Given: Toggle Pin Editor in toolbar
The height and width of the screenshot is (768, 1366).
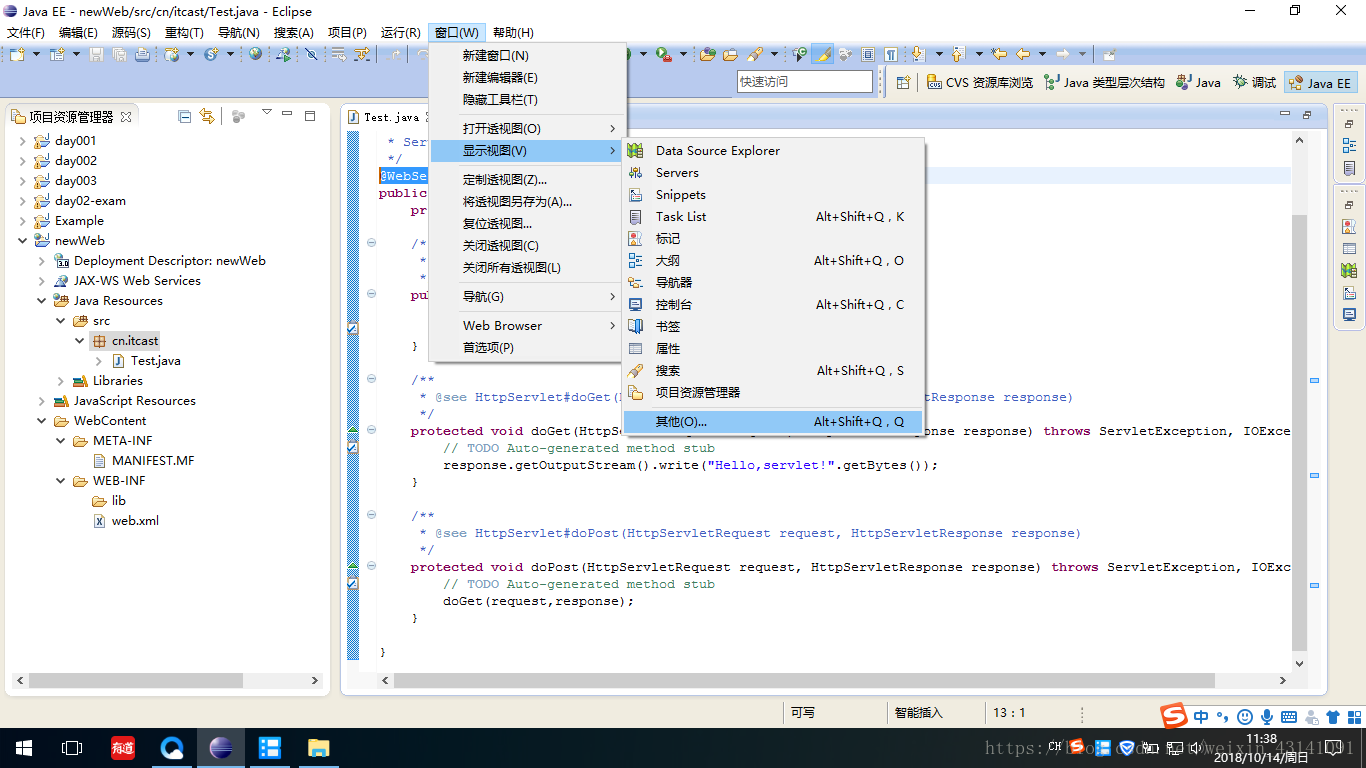Looking at the screenshot, I should [1108, 54].
